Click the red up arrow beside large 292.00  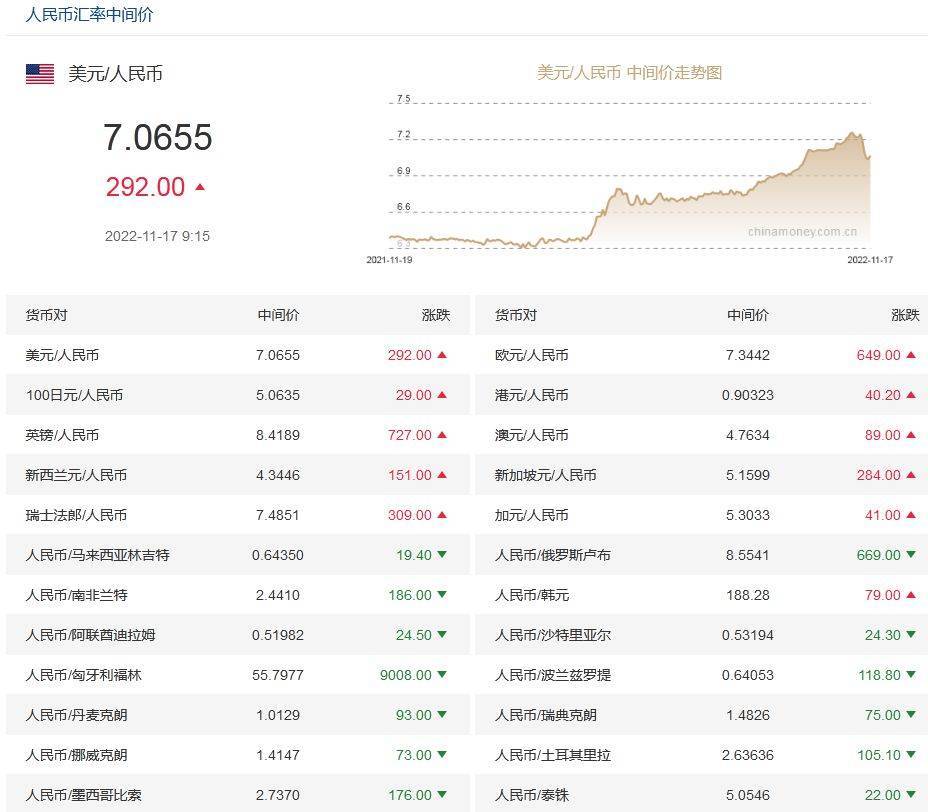click(200, 187)
